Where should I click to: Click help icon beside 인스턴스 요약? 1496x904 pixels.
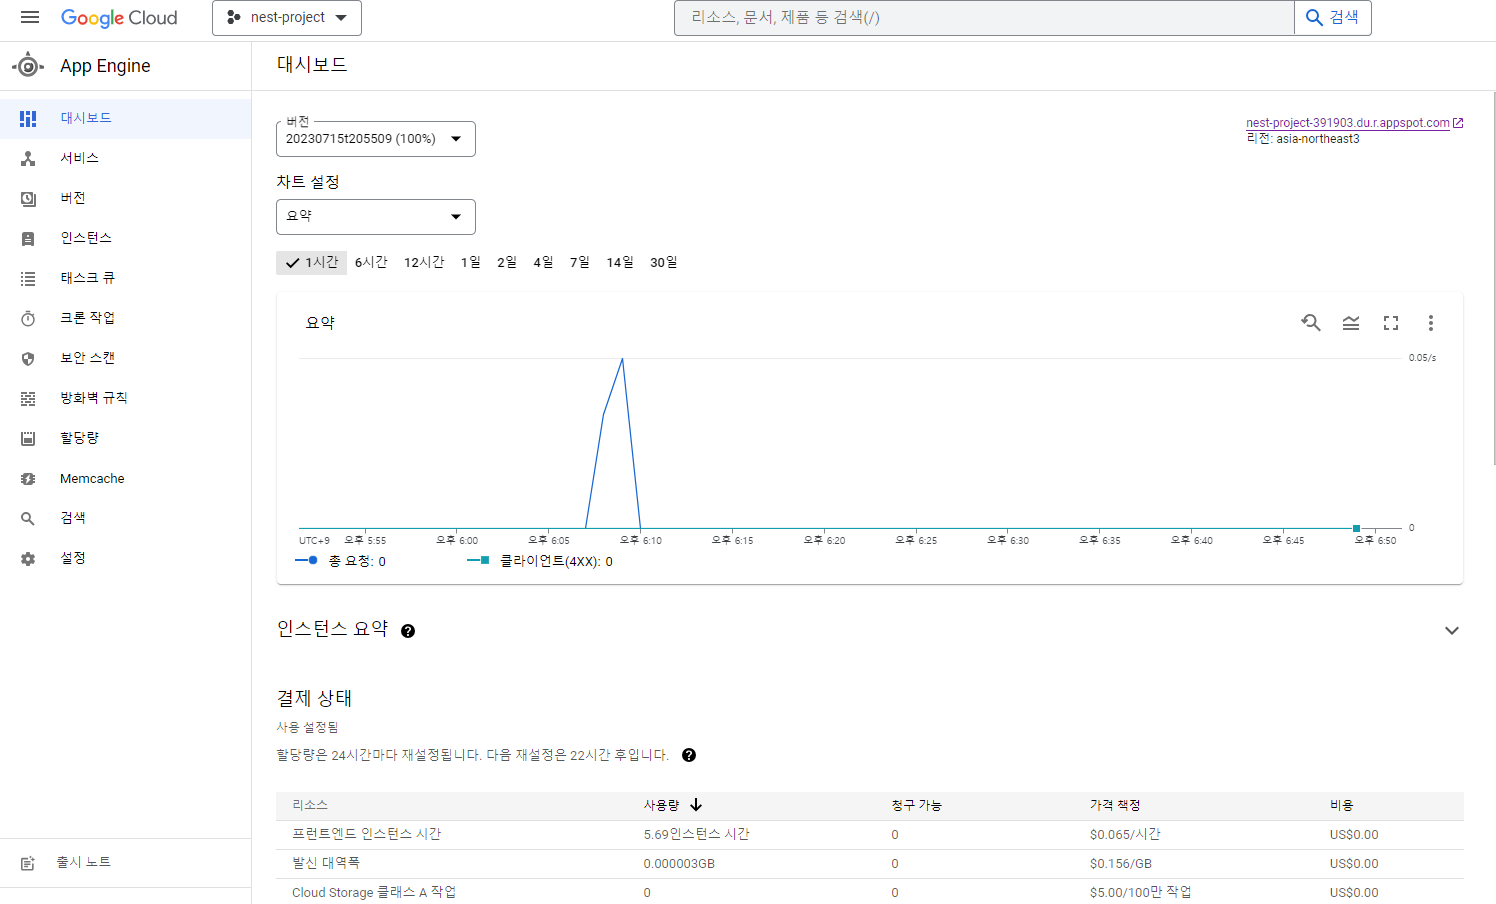[408, 631]
